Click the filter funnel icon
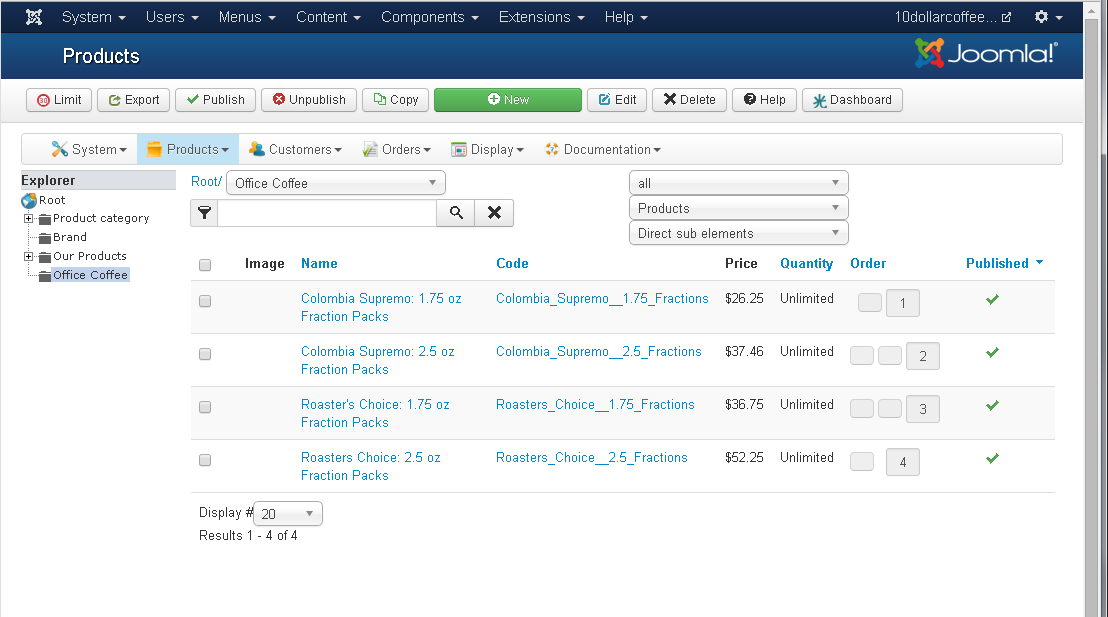The height and width of the screenshot is (617, 1108). point(204,213)
